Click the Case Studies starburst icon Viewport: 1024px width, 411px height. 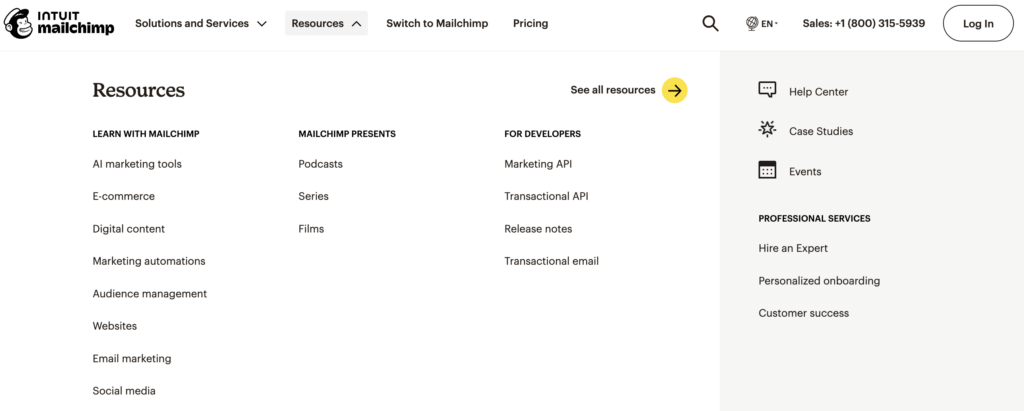767,130
